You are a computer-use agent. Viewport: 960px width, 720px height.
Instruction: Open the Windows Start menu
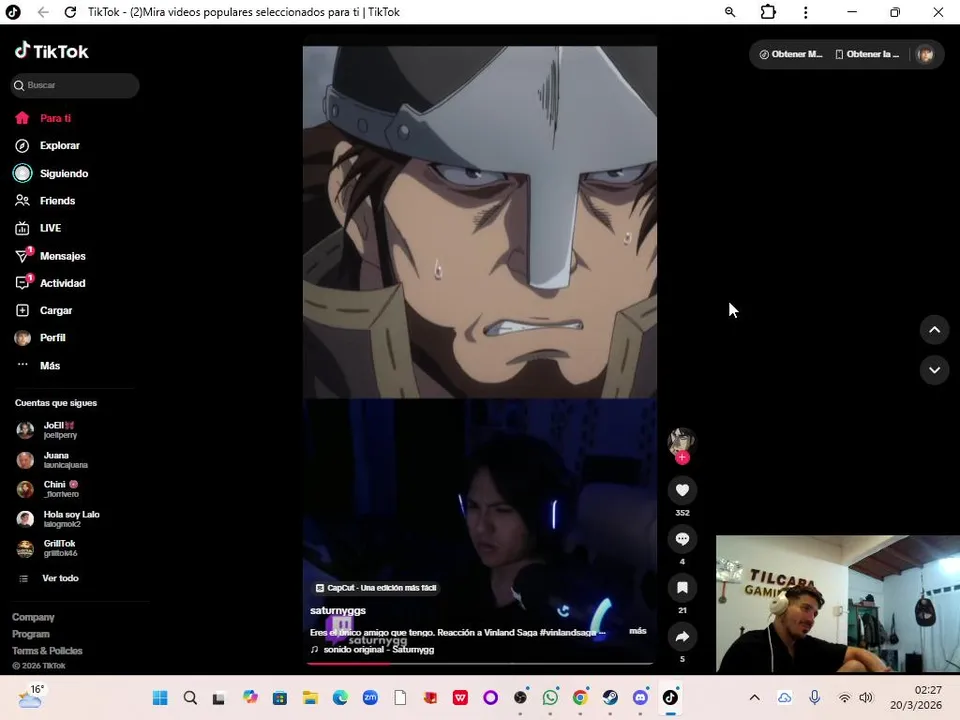point(160,698)
